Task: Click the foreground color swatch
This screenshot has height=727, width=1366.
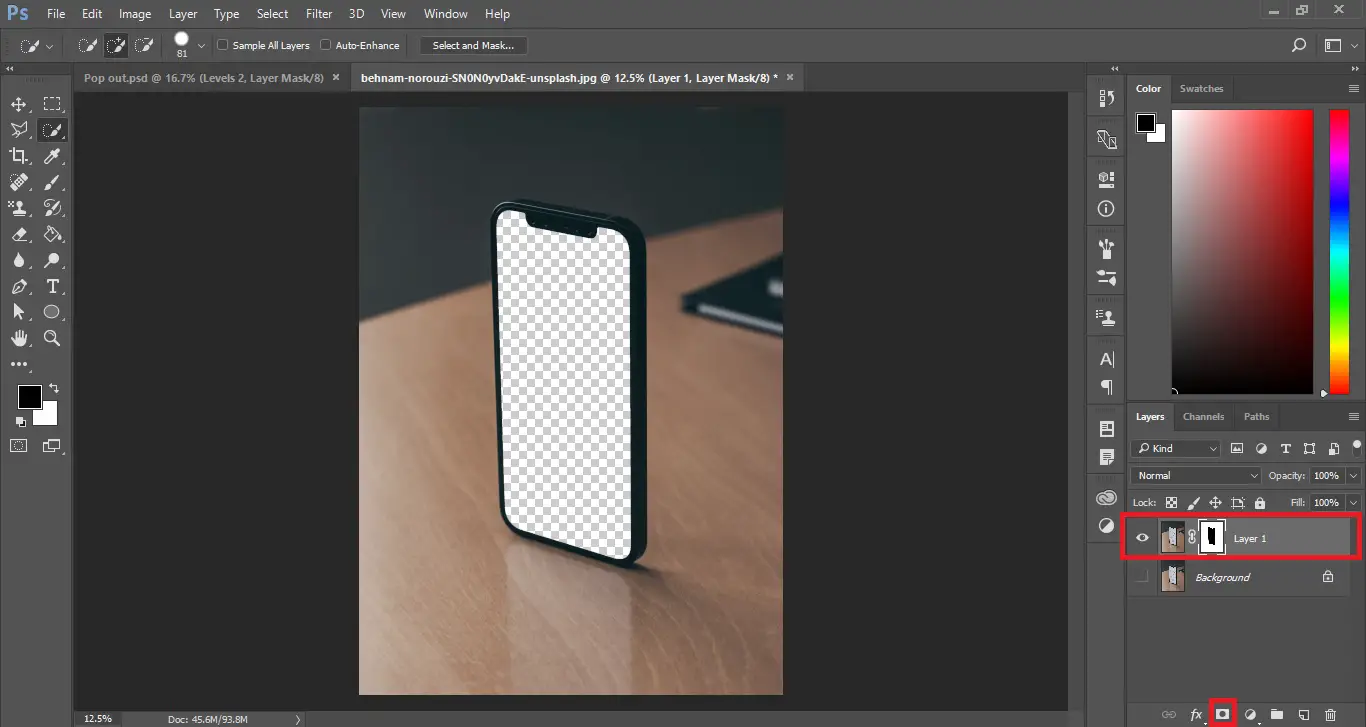Action: tap(28, 397)
